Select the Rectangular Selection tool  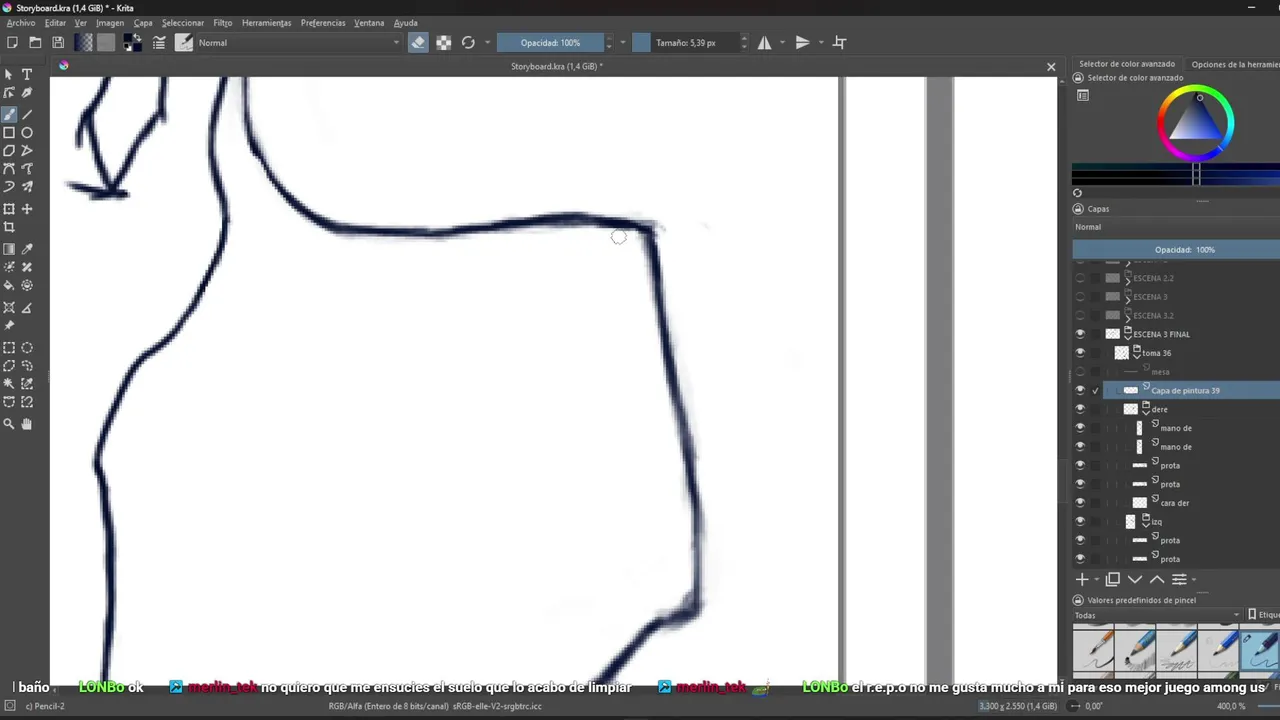[x=9, y=348]
